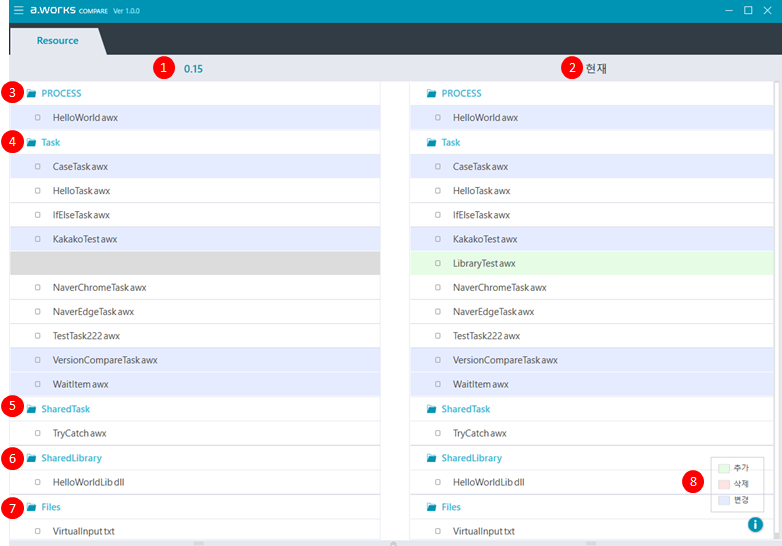Click SharedLibrary folder icon in 0.15 panel

click(x=32, y=458)
